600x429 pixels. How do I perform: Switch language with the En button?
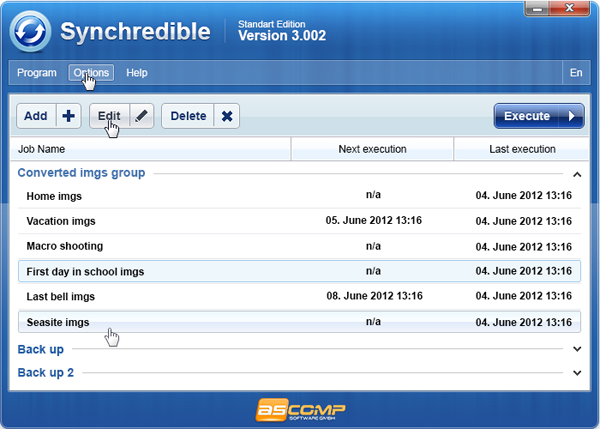tap(576, 73)
